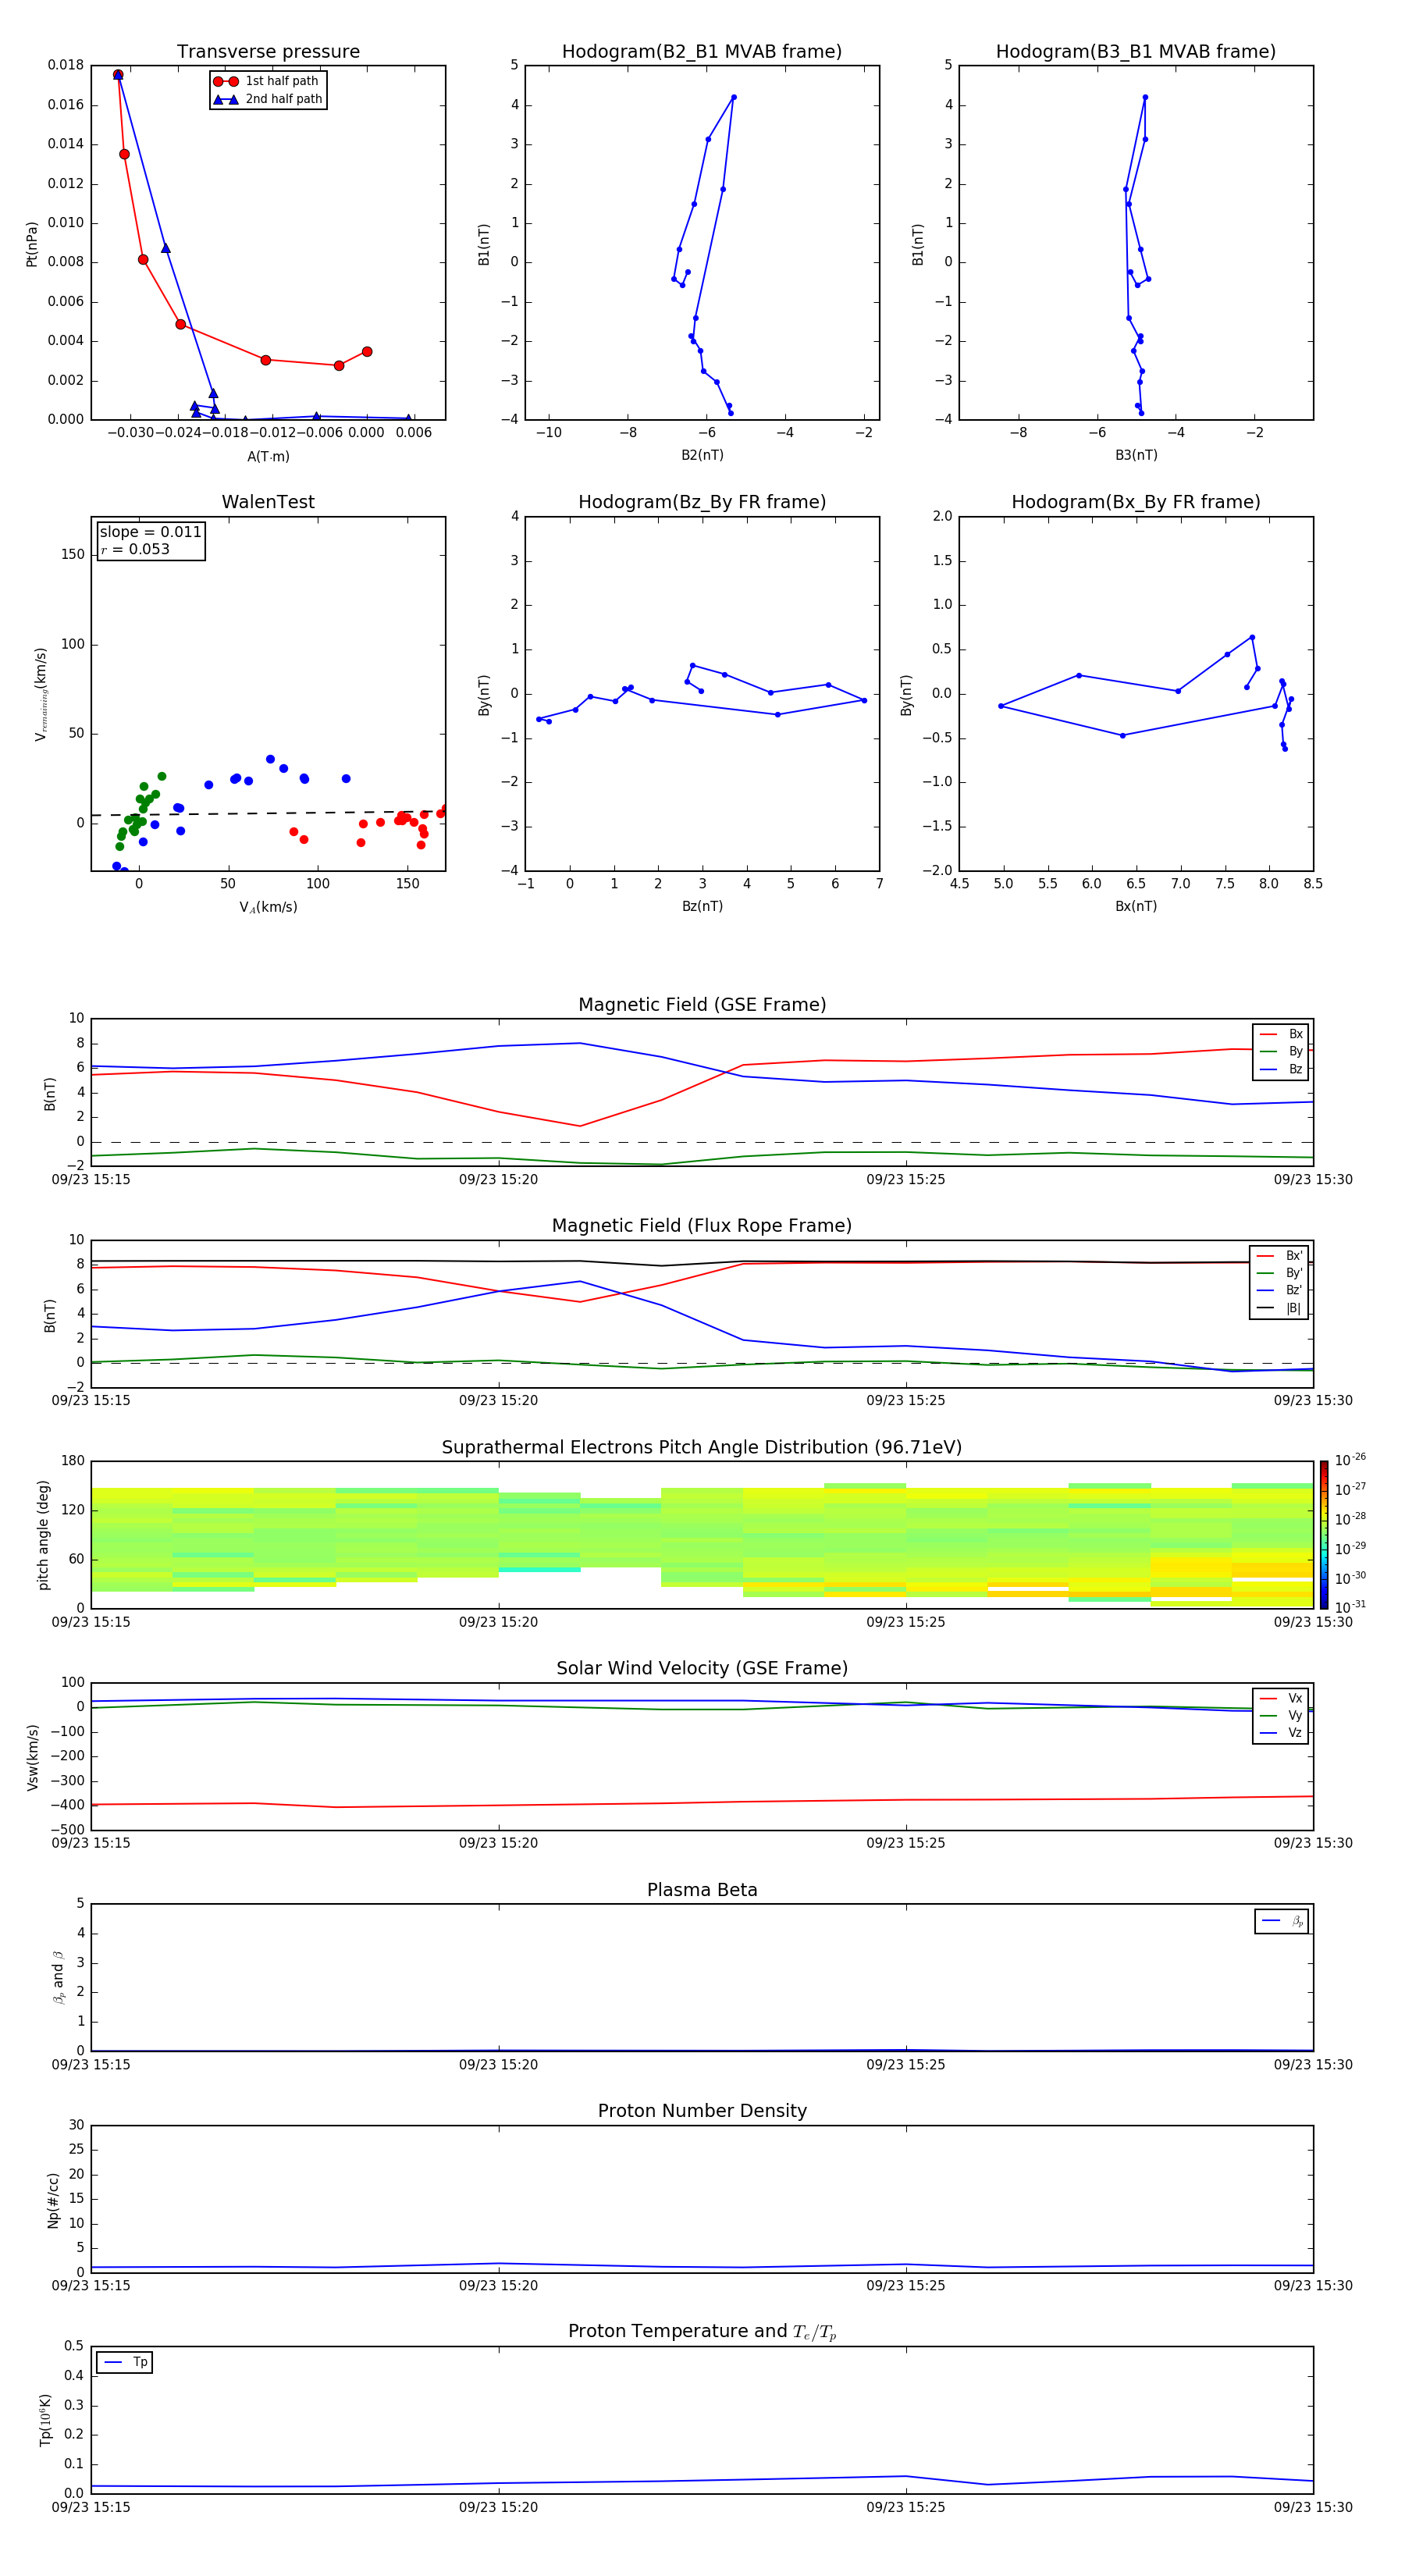Click the '09/23 15:20' tick under GSE magnetic field
The height and width of the screenshot is (2576, 1405).
click(498, 1180)
